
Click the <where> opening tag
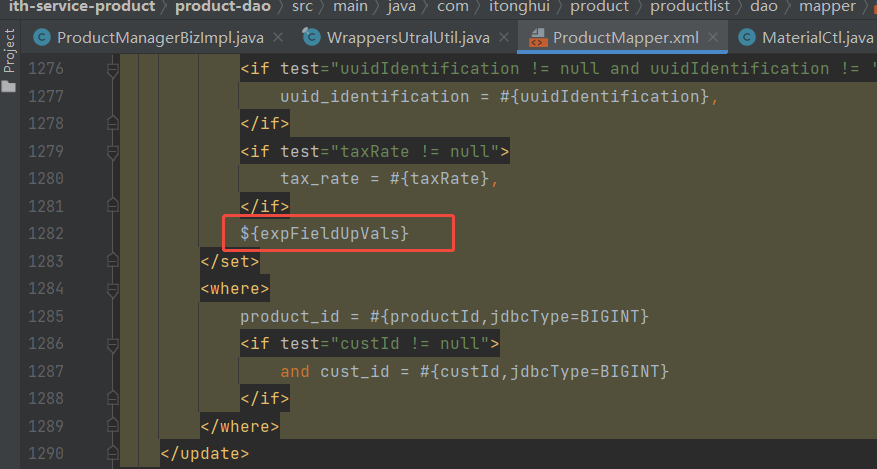pos(235,289)
